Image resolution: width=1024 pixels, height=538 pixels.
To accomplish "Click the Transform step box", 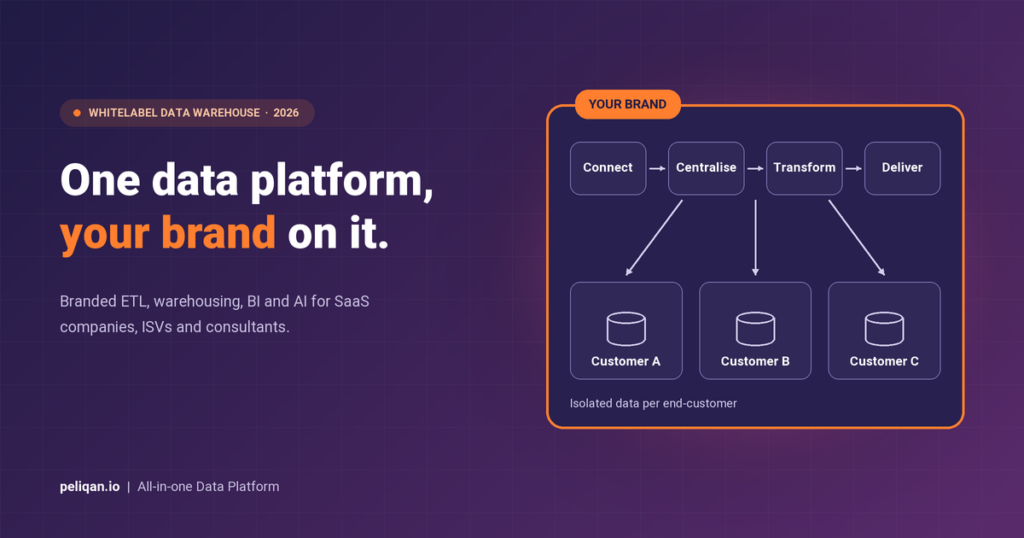I will [804, 168].
